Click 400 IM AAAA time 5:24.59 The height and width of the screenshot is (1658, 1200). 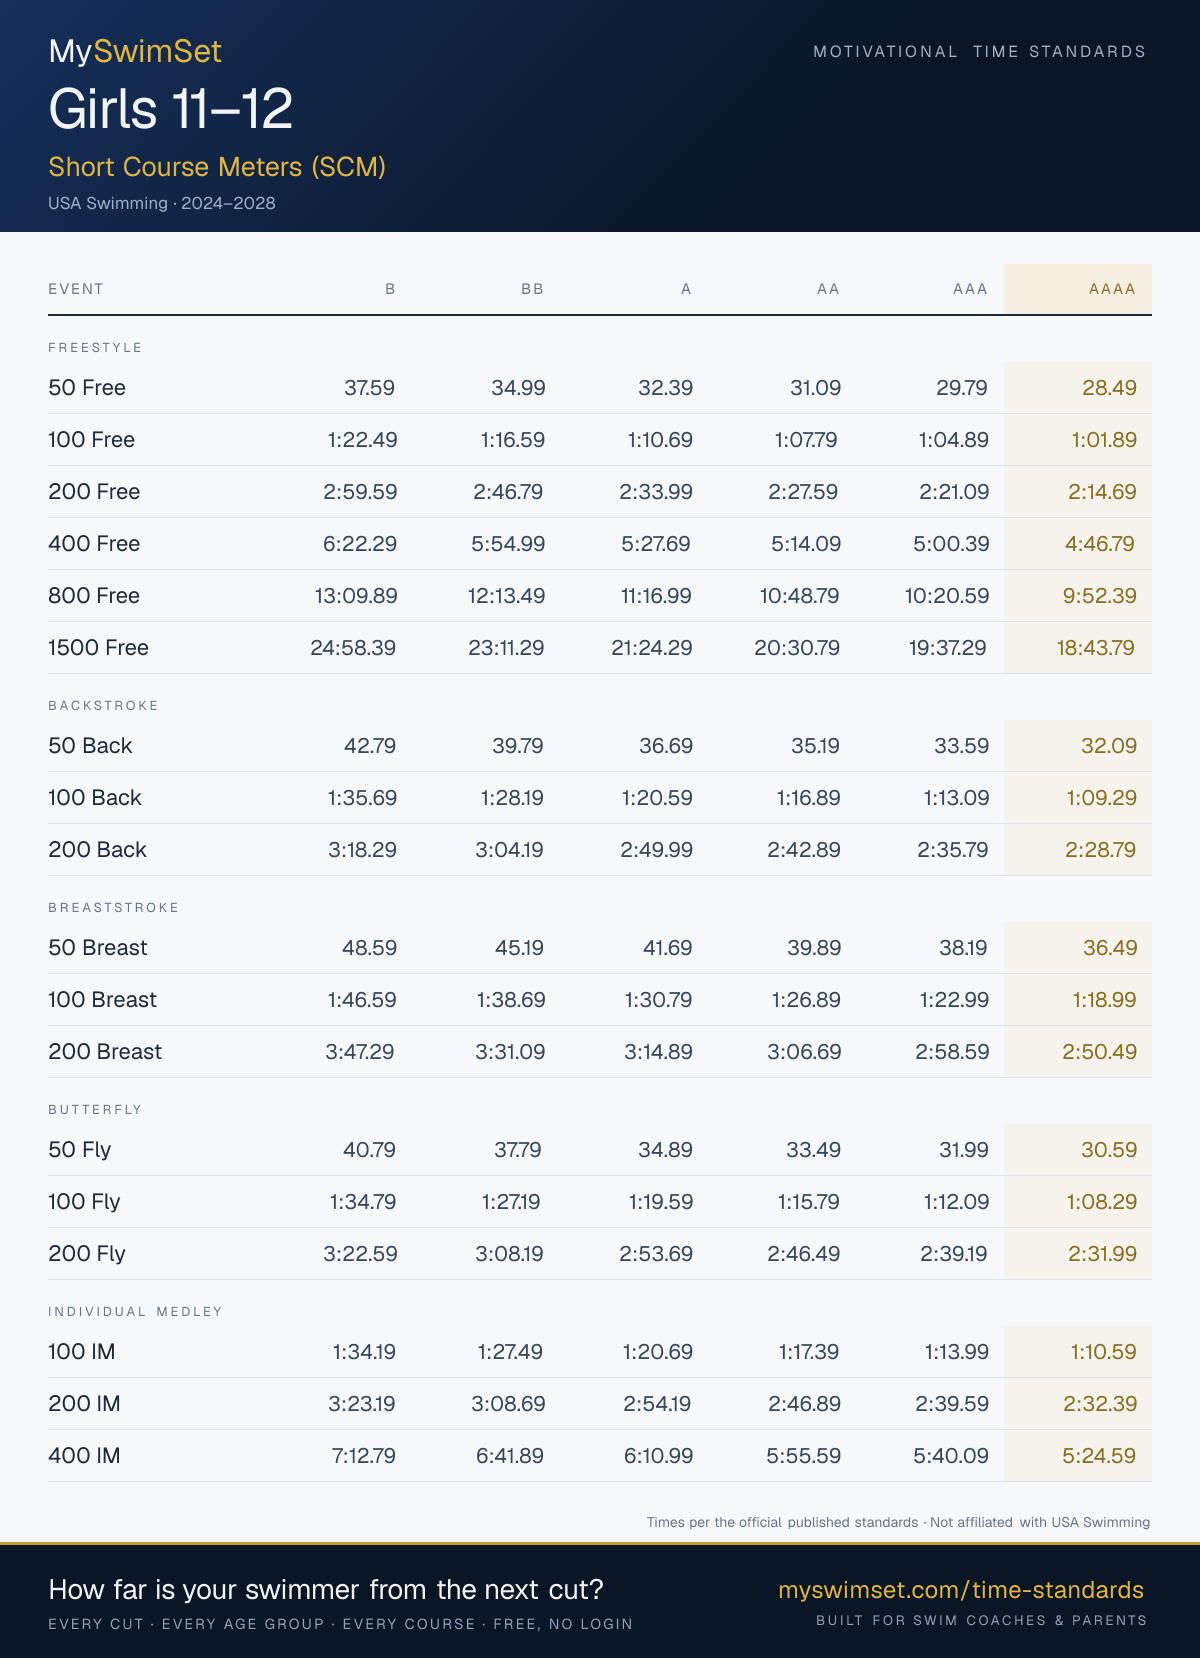[1099, 1456]
